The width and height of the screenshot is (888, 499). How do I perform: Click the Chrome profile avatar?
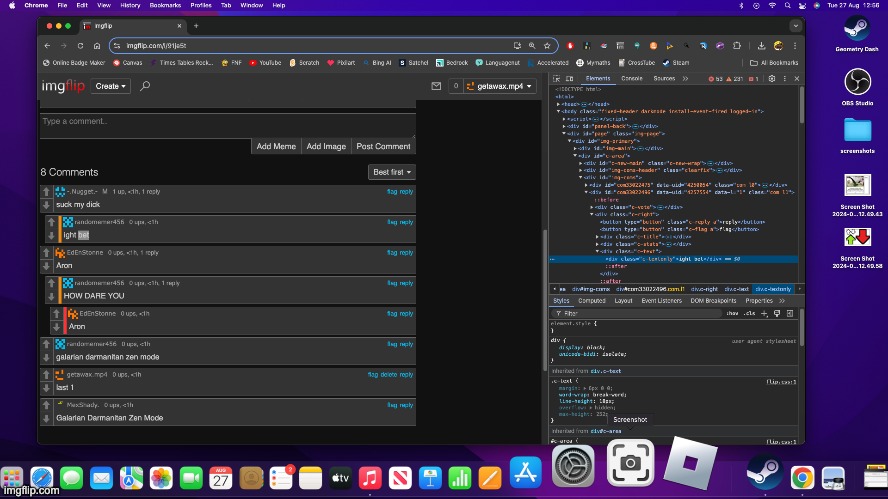tap(778, 46)
